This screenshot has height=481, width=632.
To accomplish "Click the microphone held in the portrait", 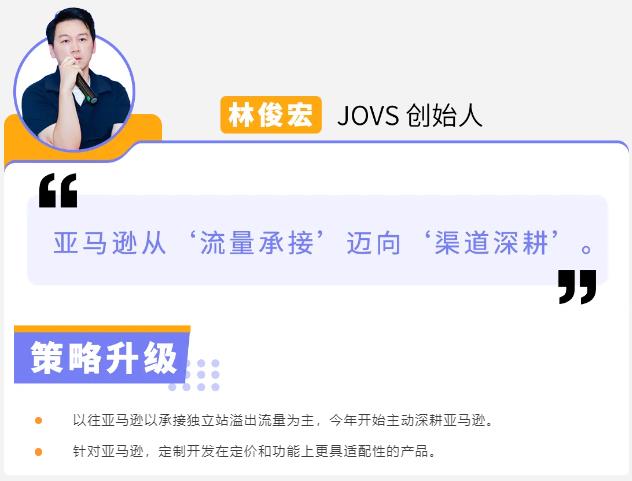I will pyautogui.click(x=86, y=87).
